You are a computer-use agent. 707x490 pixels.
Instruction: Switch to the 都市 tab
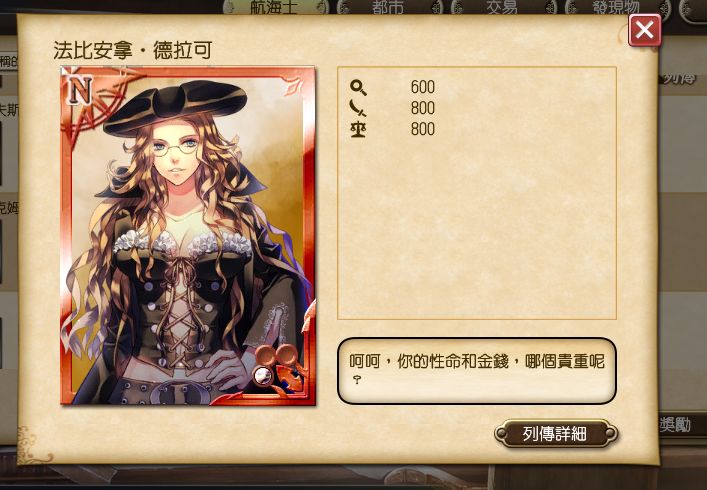(388, 7)
